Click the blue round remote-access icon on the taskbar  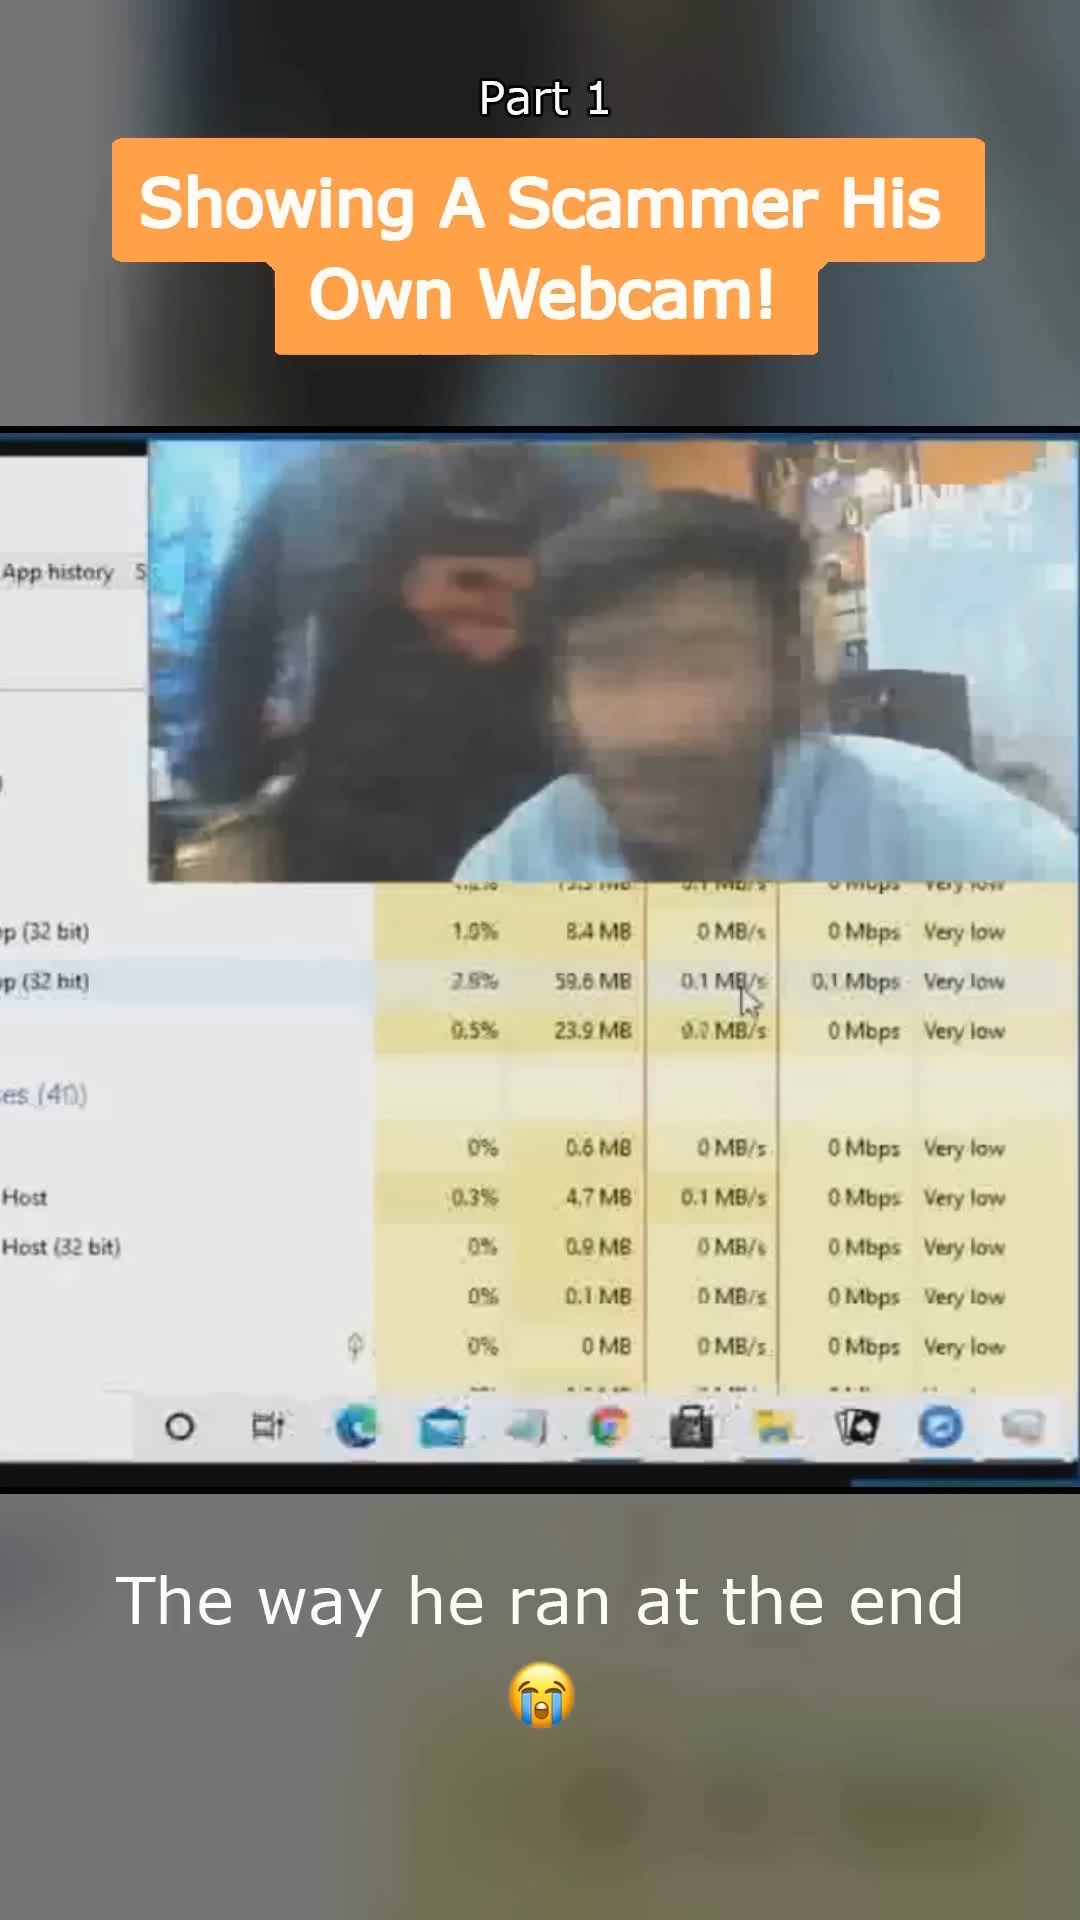point(940,1427)
